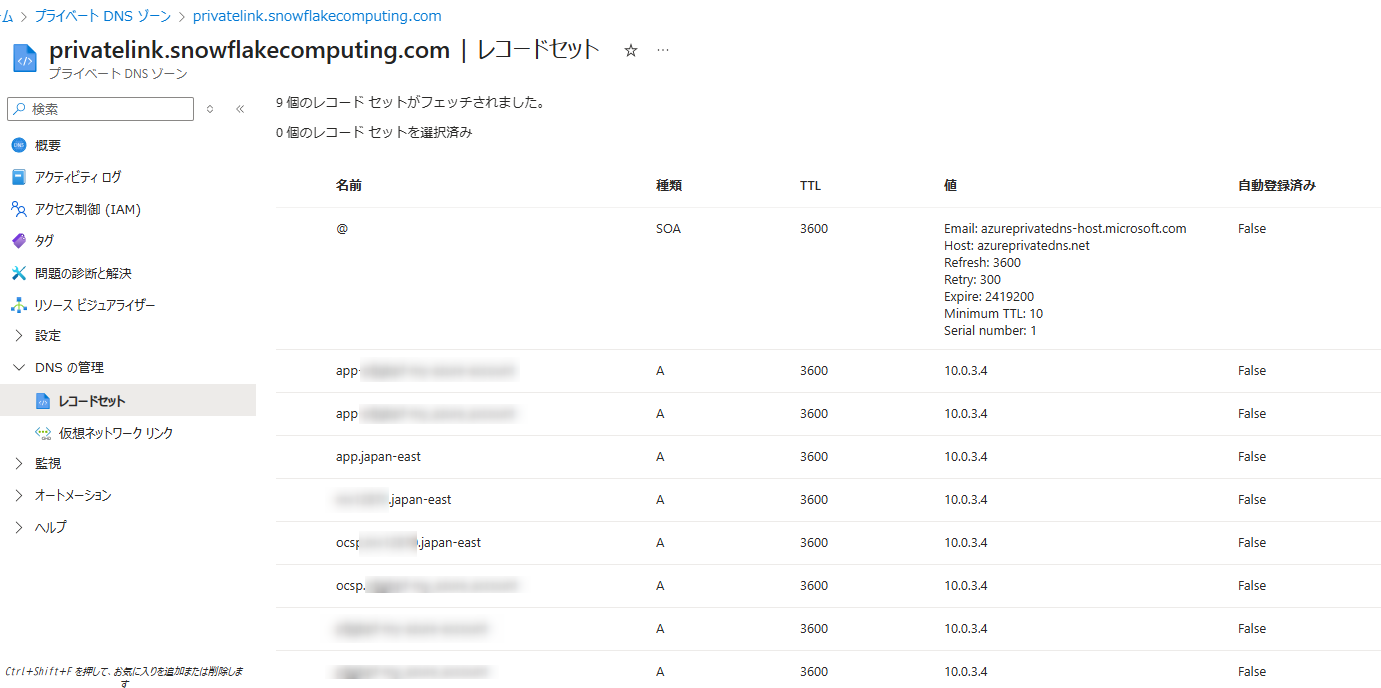1381x688 pixels.
Task: Click the 値 column header
Action: (950, 185)
